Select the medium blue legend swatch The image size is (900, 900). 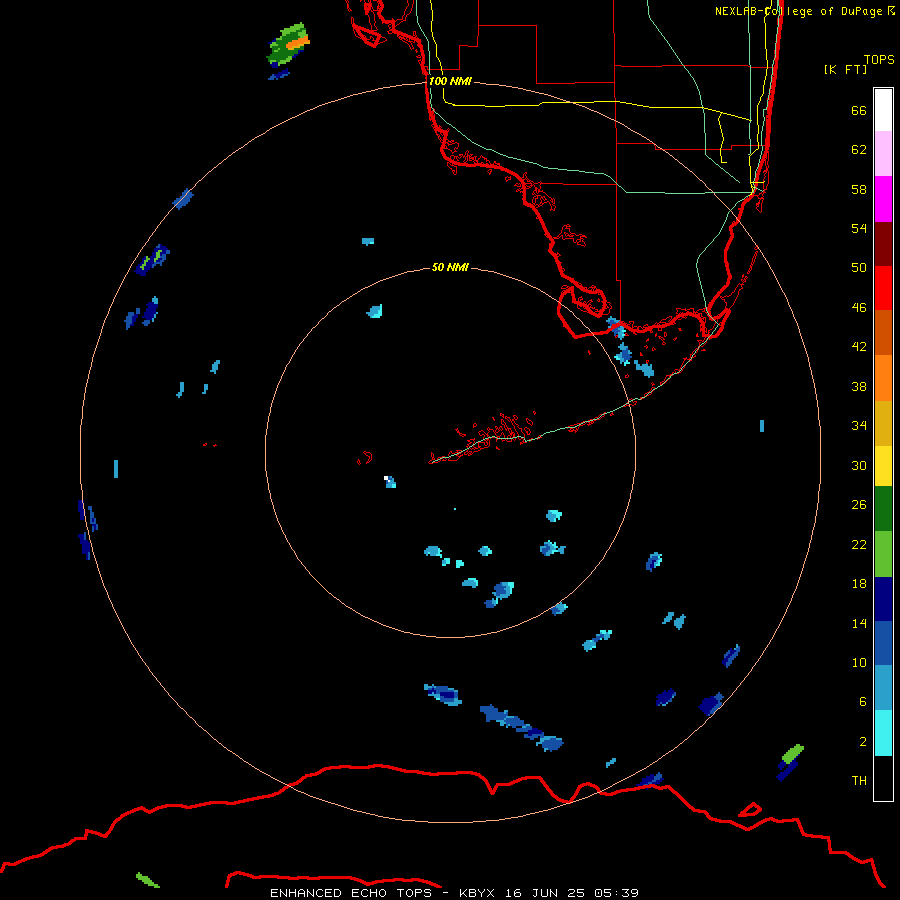click(x=883, y=643)
